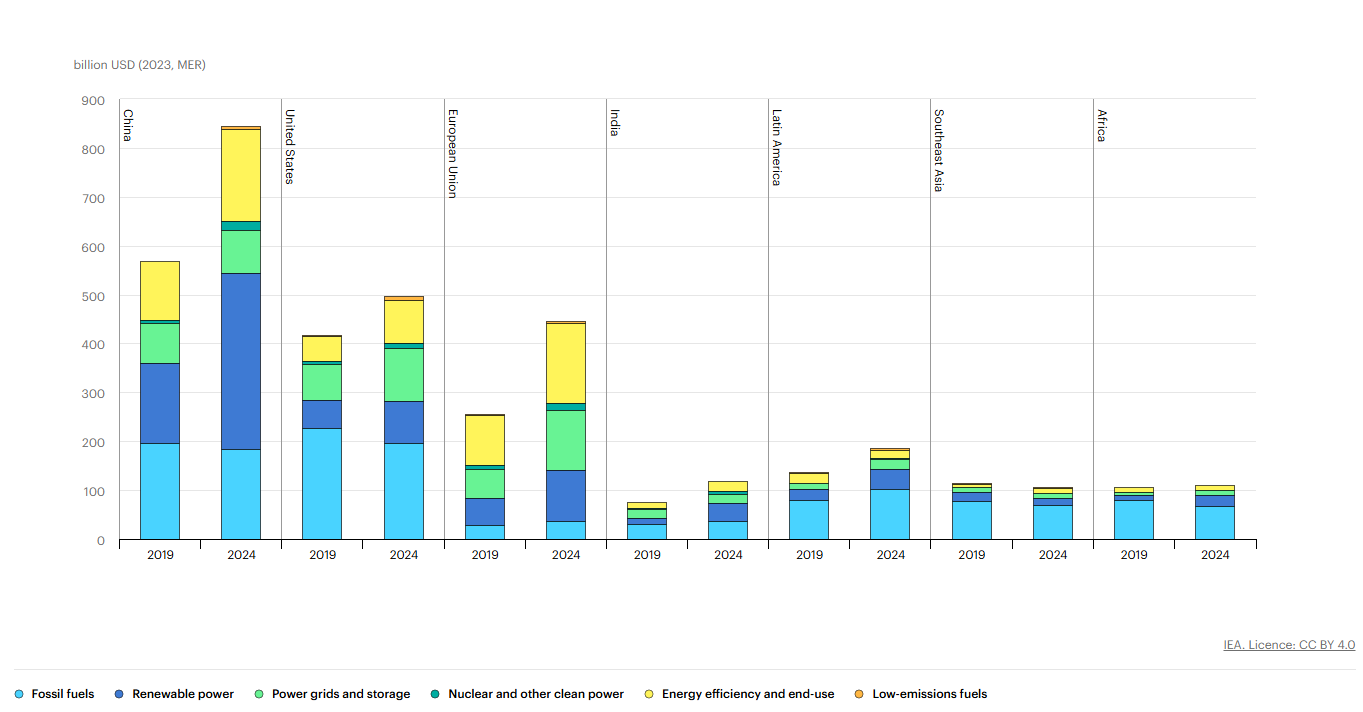Select Latin America 2024 renewable power segment

point(891,480)
